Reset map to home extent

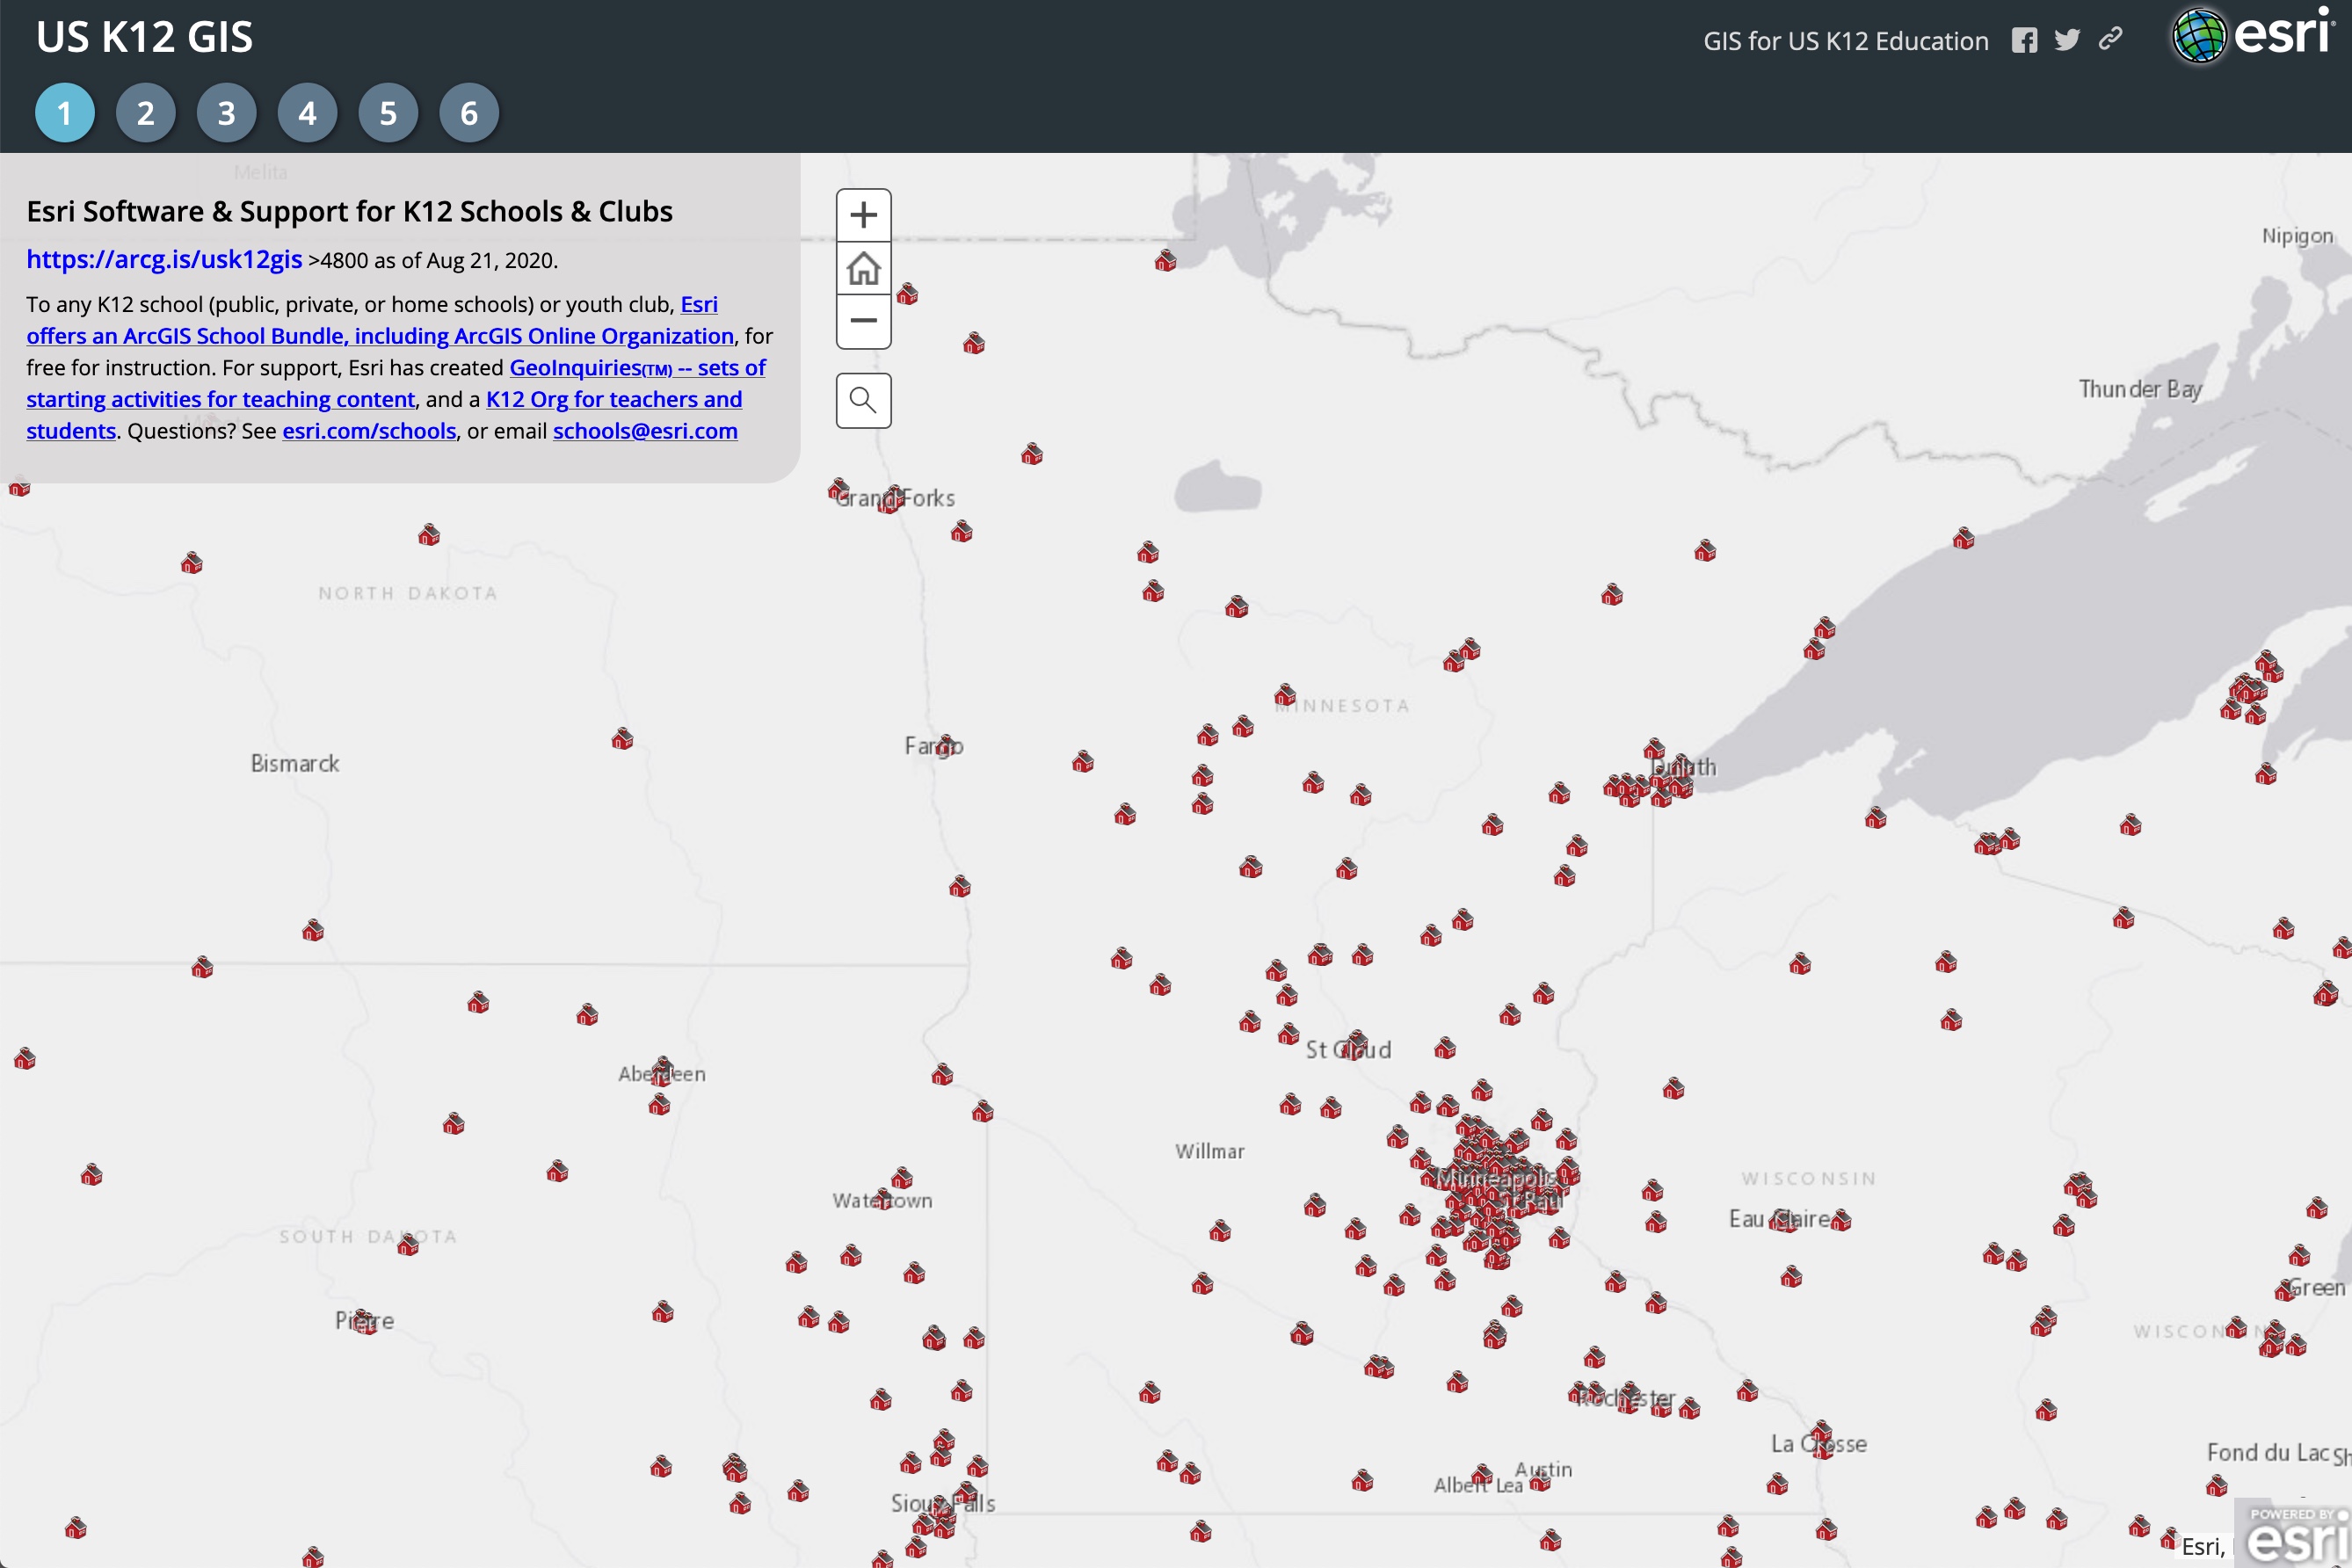pyautogui.click(x=863, y=268)
